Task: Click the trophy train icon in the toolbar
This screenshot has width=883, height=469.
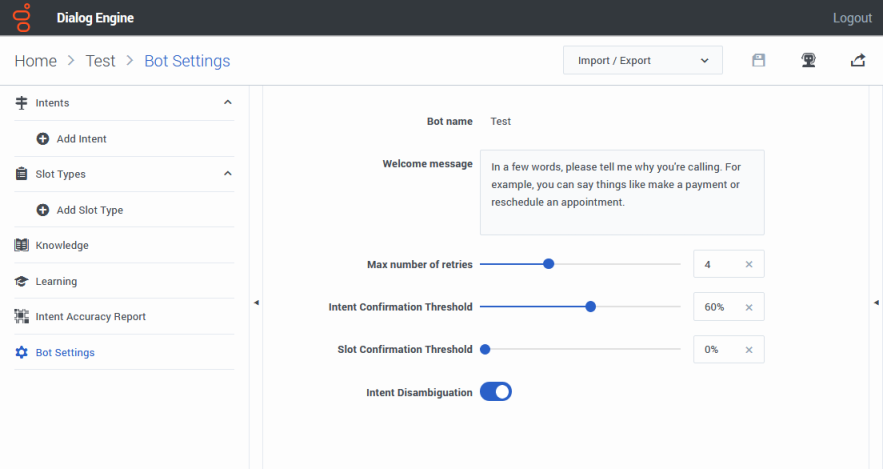Action: (808, 60)
